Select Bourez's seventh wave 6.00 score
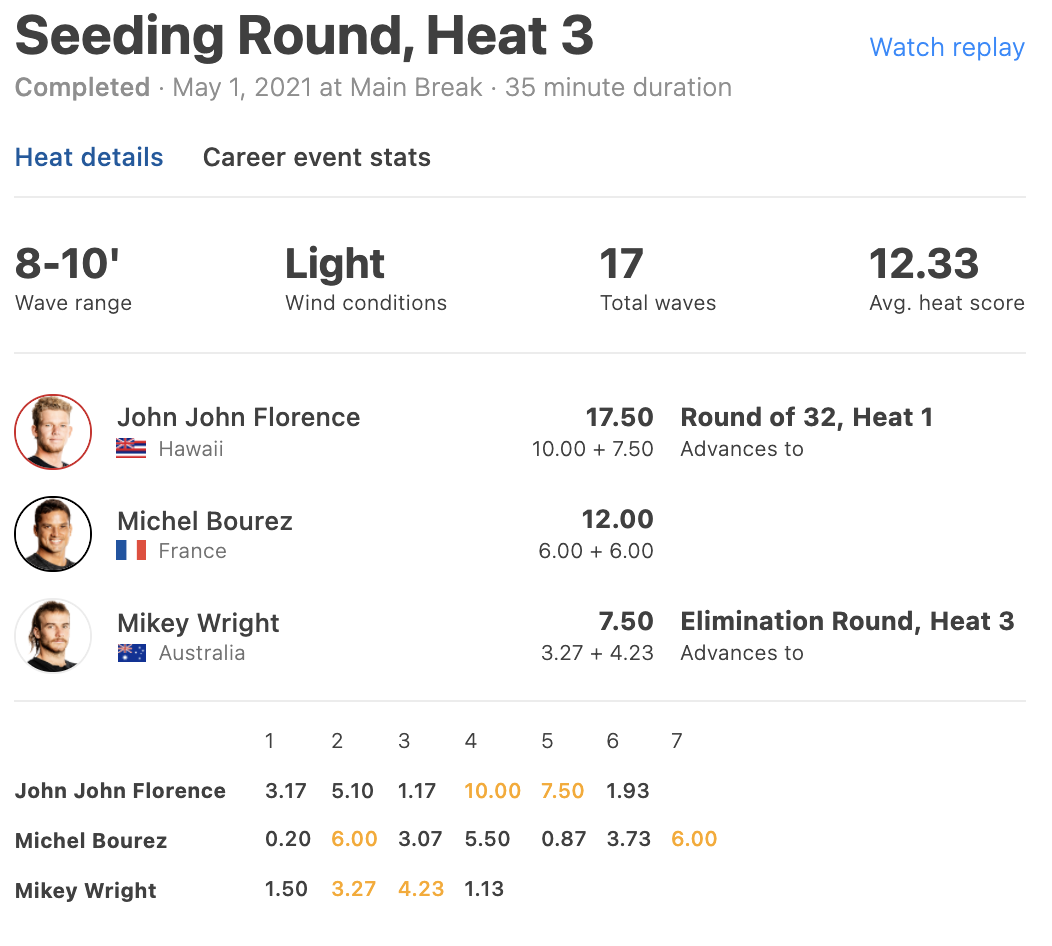 [x=694, y=839]
